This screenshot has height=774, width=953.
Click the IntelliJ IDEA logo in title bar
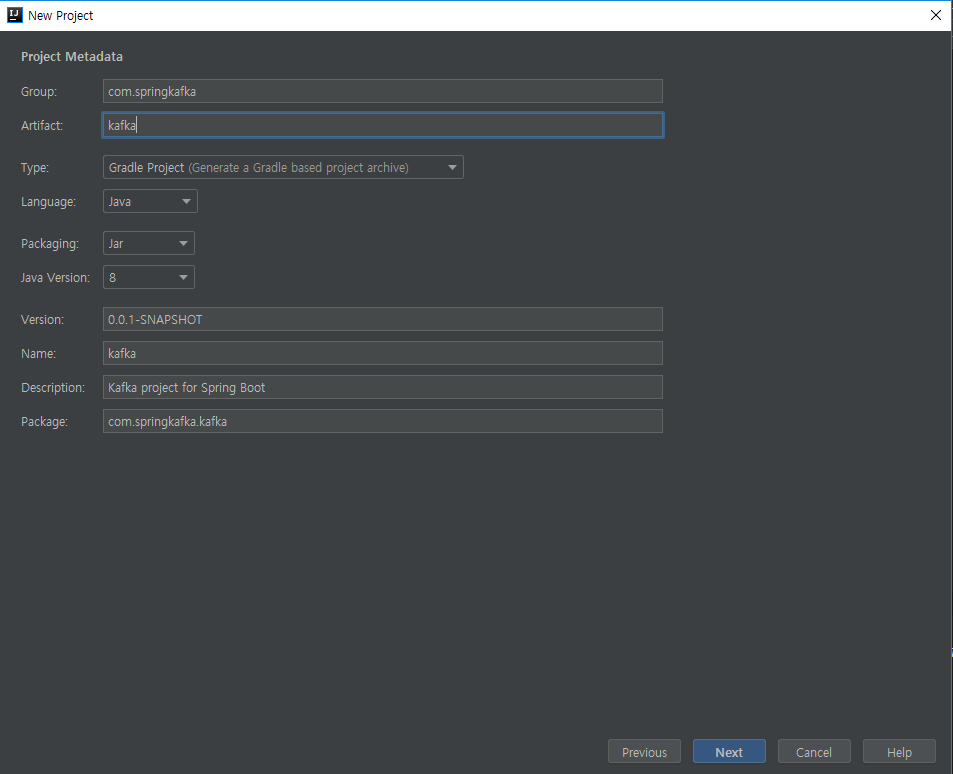point(15,15)
